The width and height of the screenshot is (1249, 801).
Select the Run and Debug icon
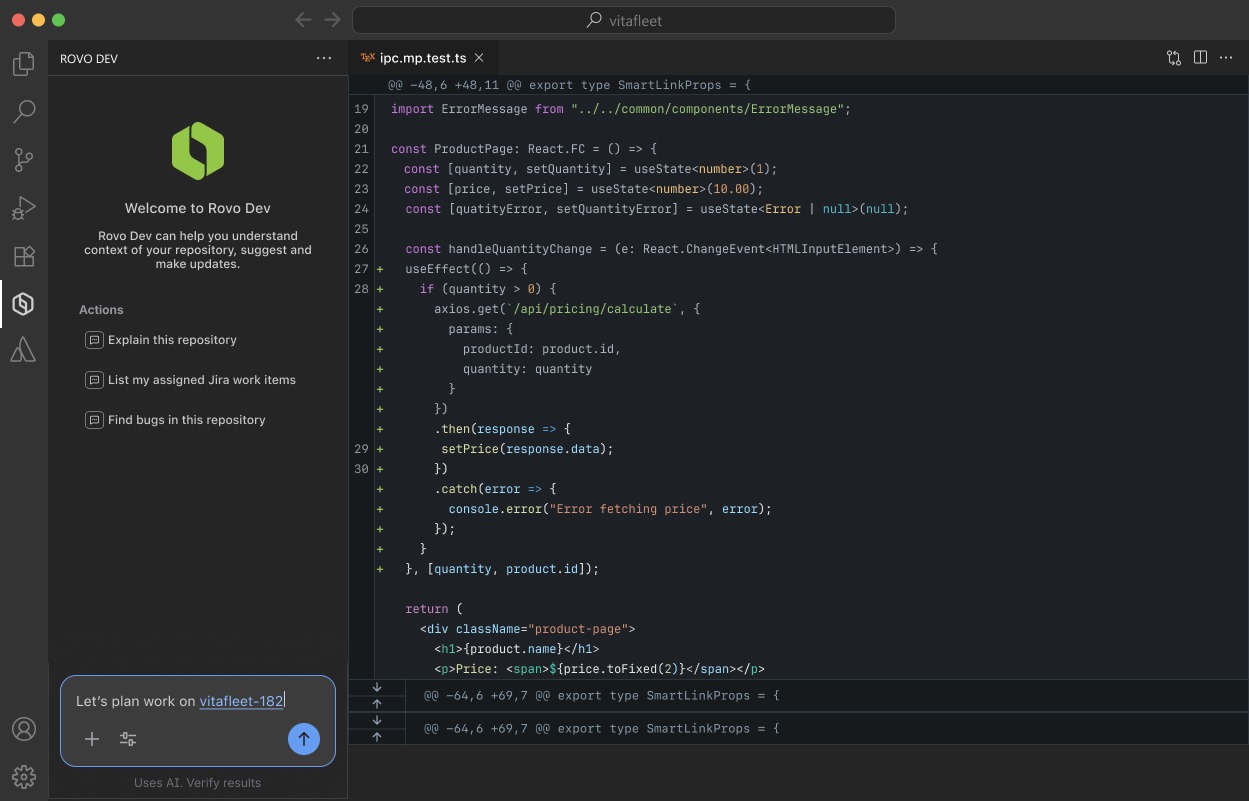[24, 207]
